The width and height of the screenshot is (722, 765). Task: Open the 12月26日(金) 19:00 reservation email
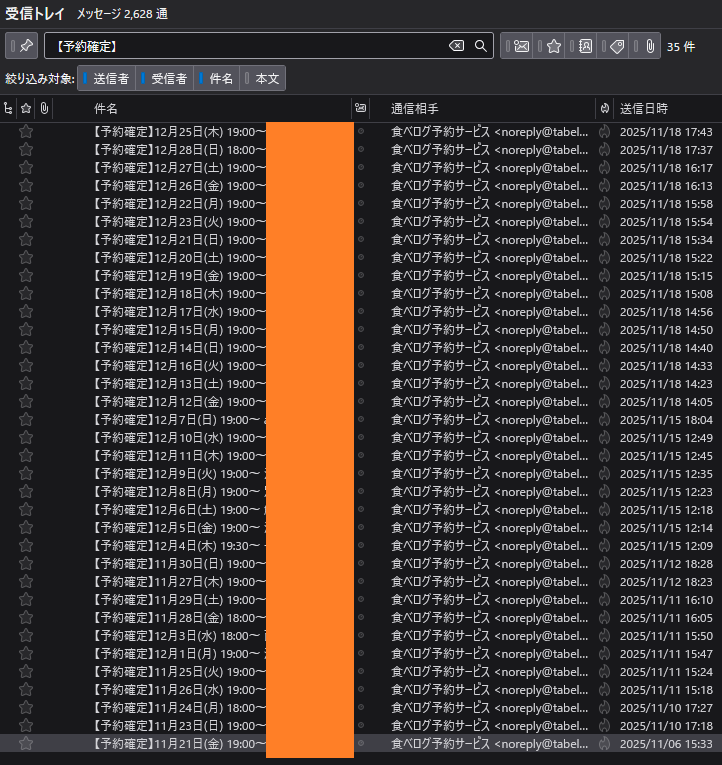180,186
